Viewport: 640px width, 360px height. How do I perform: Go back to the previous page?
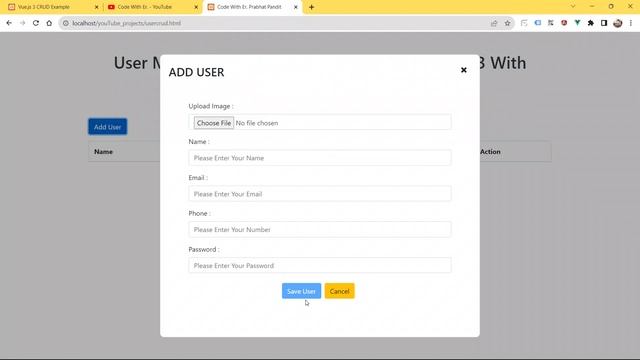point(9,23)
